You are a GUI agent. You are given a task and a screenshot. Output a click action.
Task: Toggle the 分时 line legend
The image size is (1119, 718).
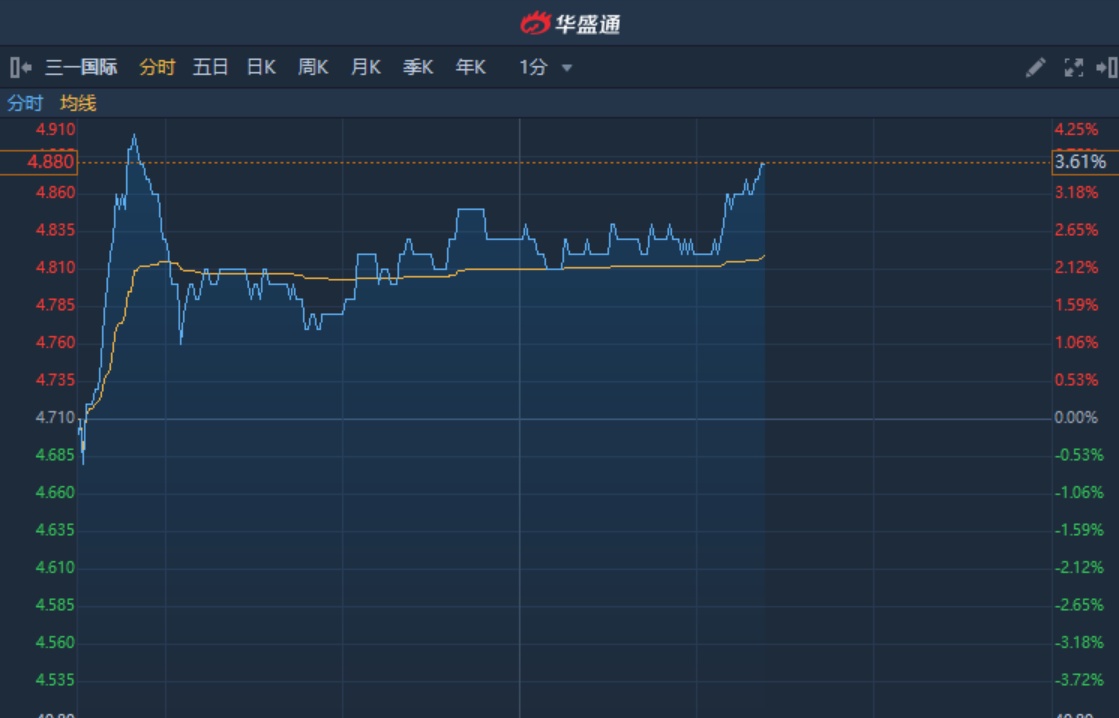click(25, 103)
